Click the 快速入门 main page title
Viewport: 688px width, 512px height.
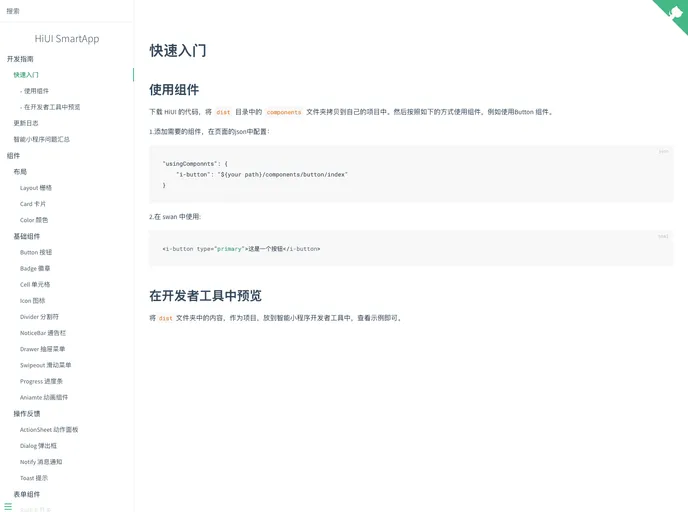tap(178, 50)
